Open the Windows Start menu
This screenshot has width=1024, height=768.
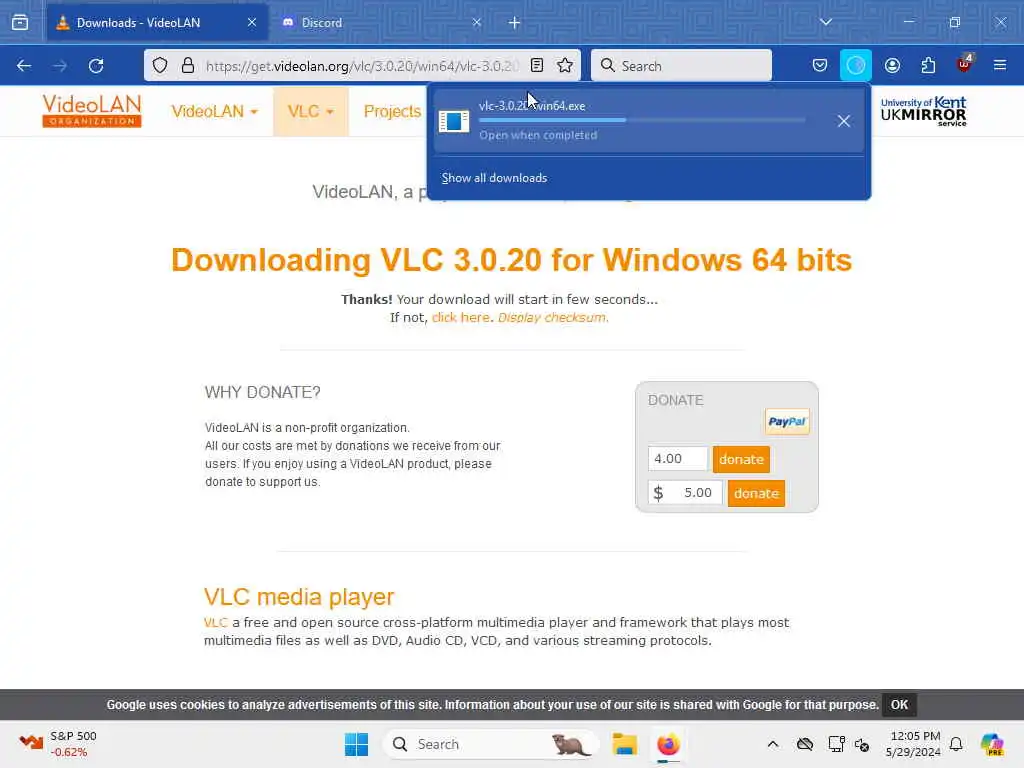(357, 744)
